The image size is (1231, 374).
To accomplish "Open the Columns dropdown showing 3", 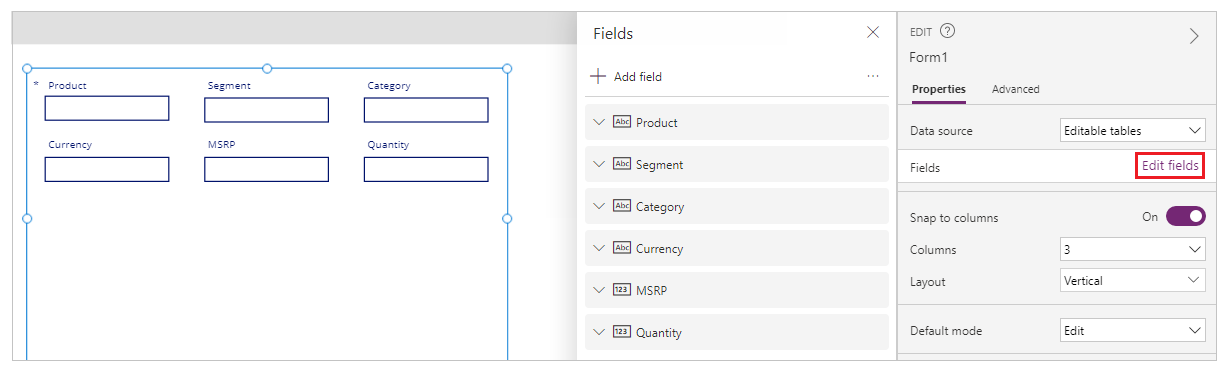I will pos(1132,249).
